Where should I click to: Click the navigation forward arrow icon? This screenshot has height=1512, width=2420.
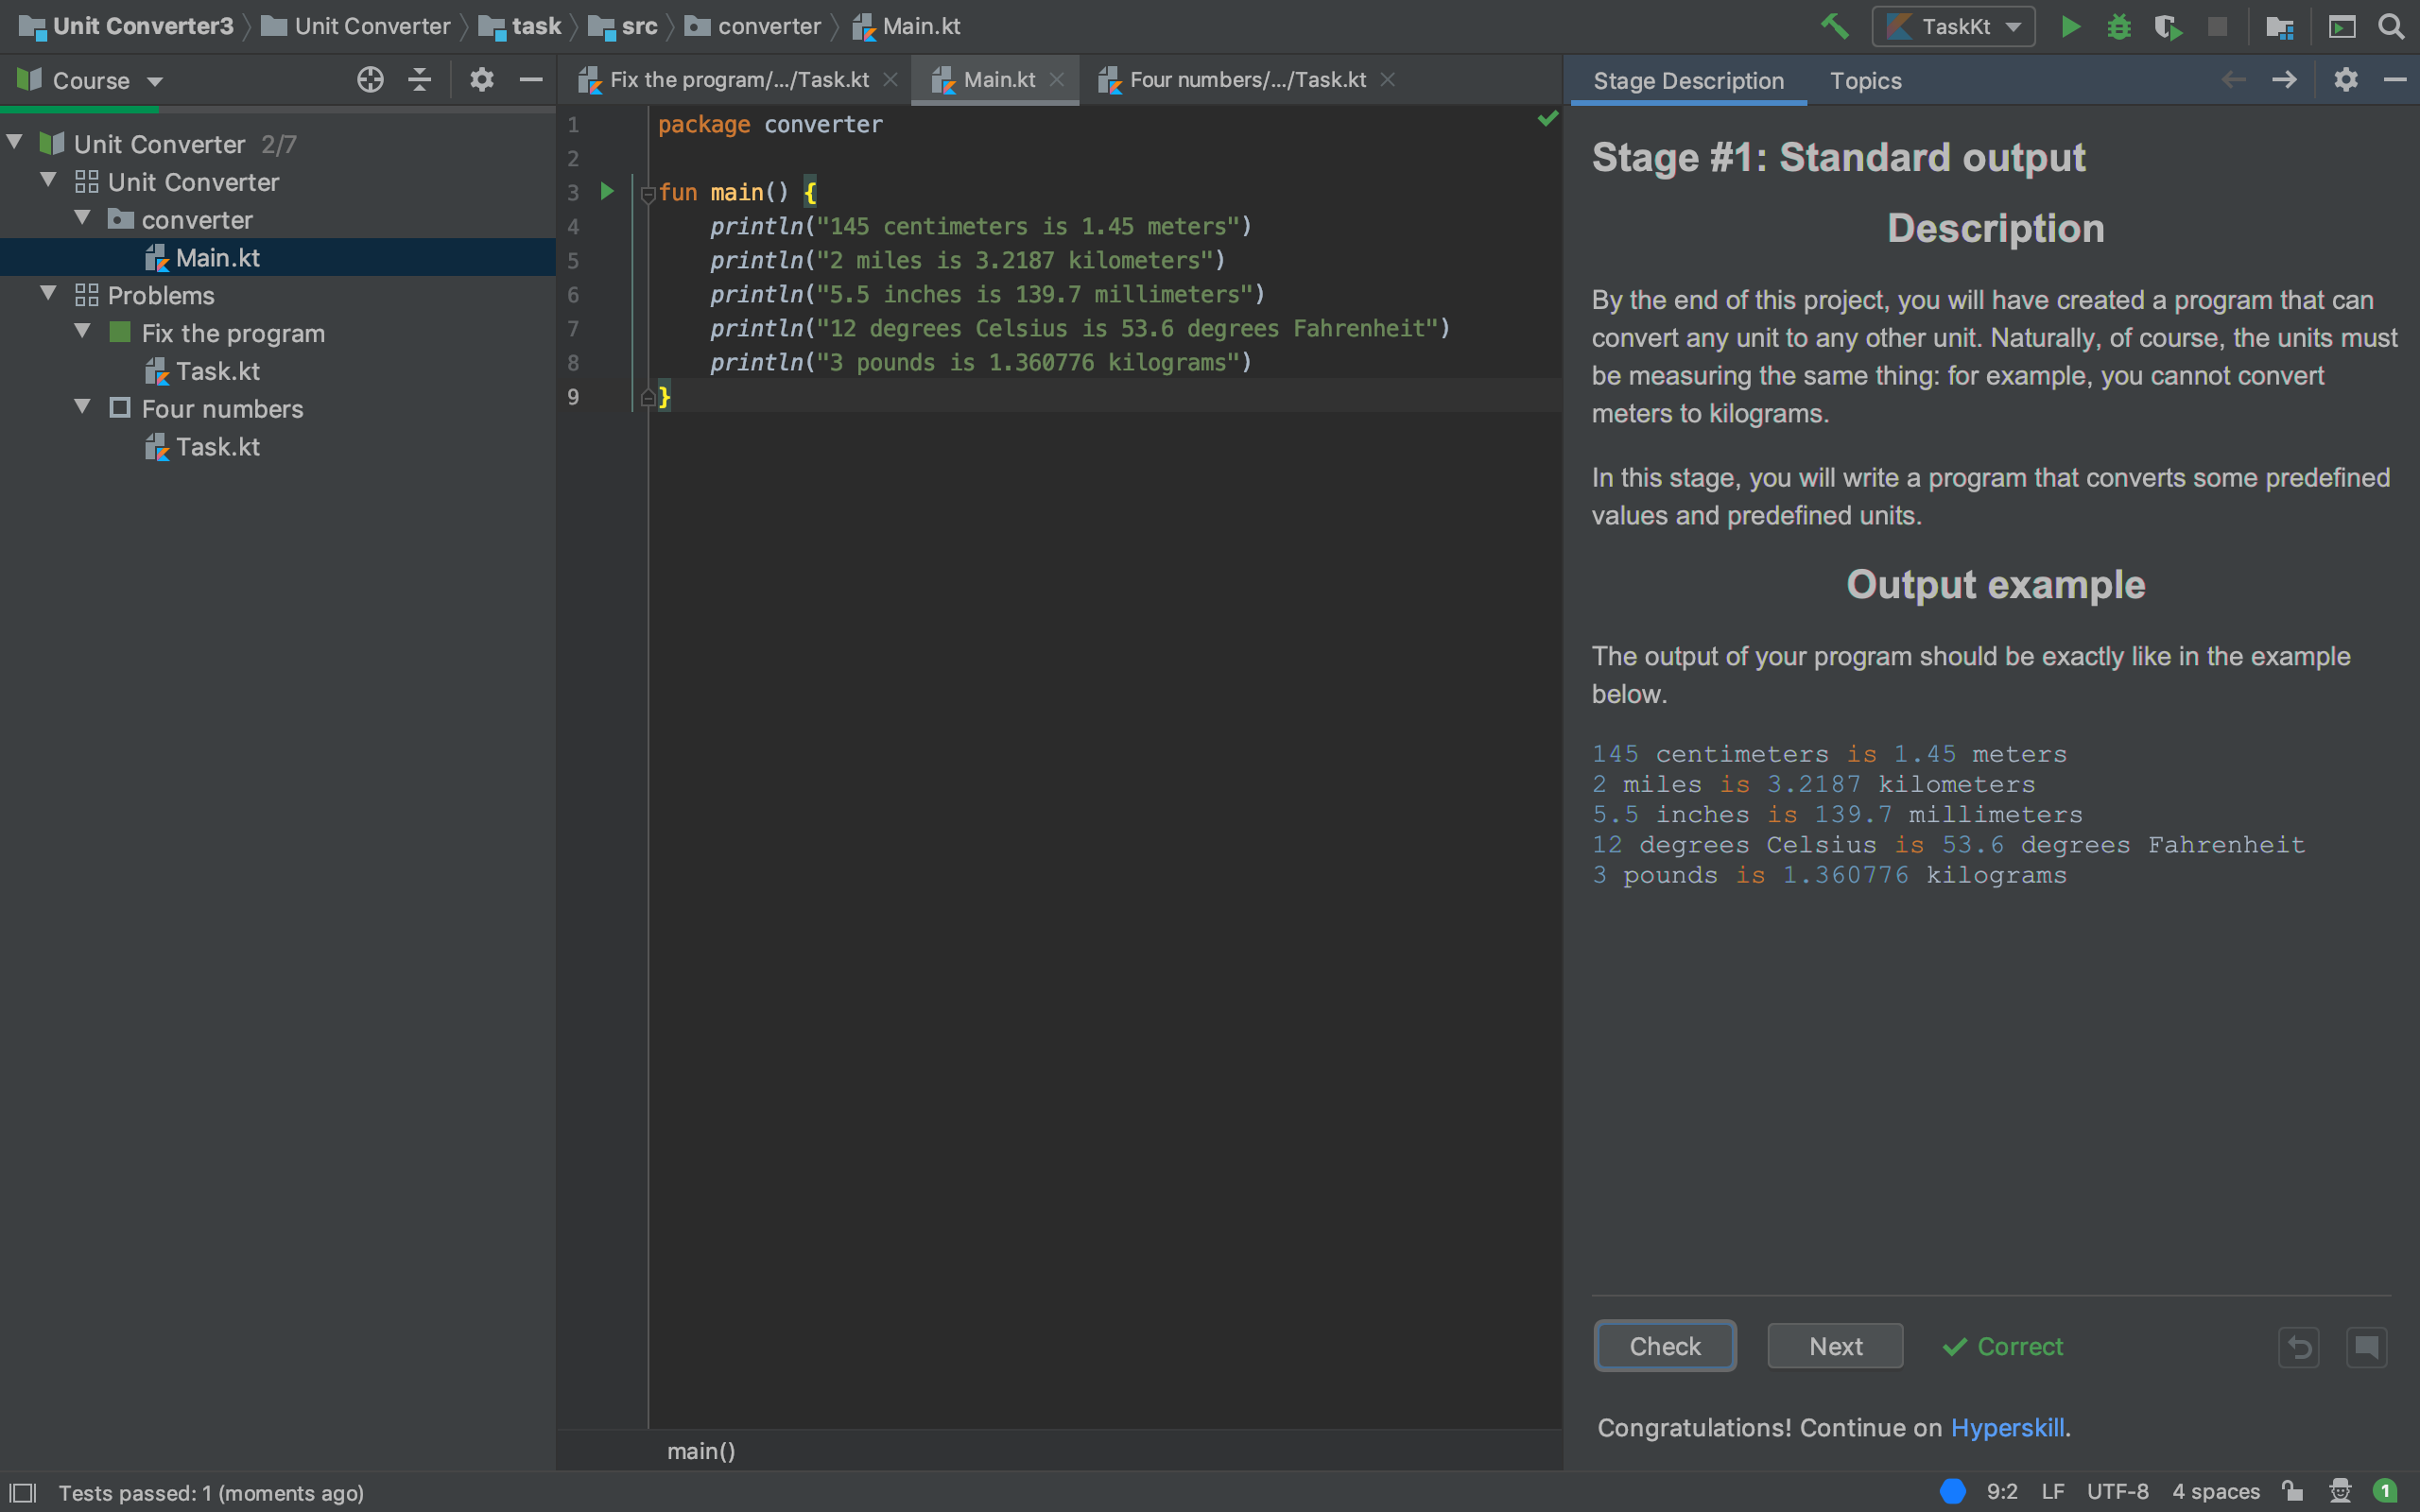(x=2284, y=80)
